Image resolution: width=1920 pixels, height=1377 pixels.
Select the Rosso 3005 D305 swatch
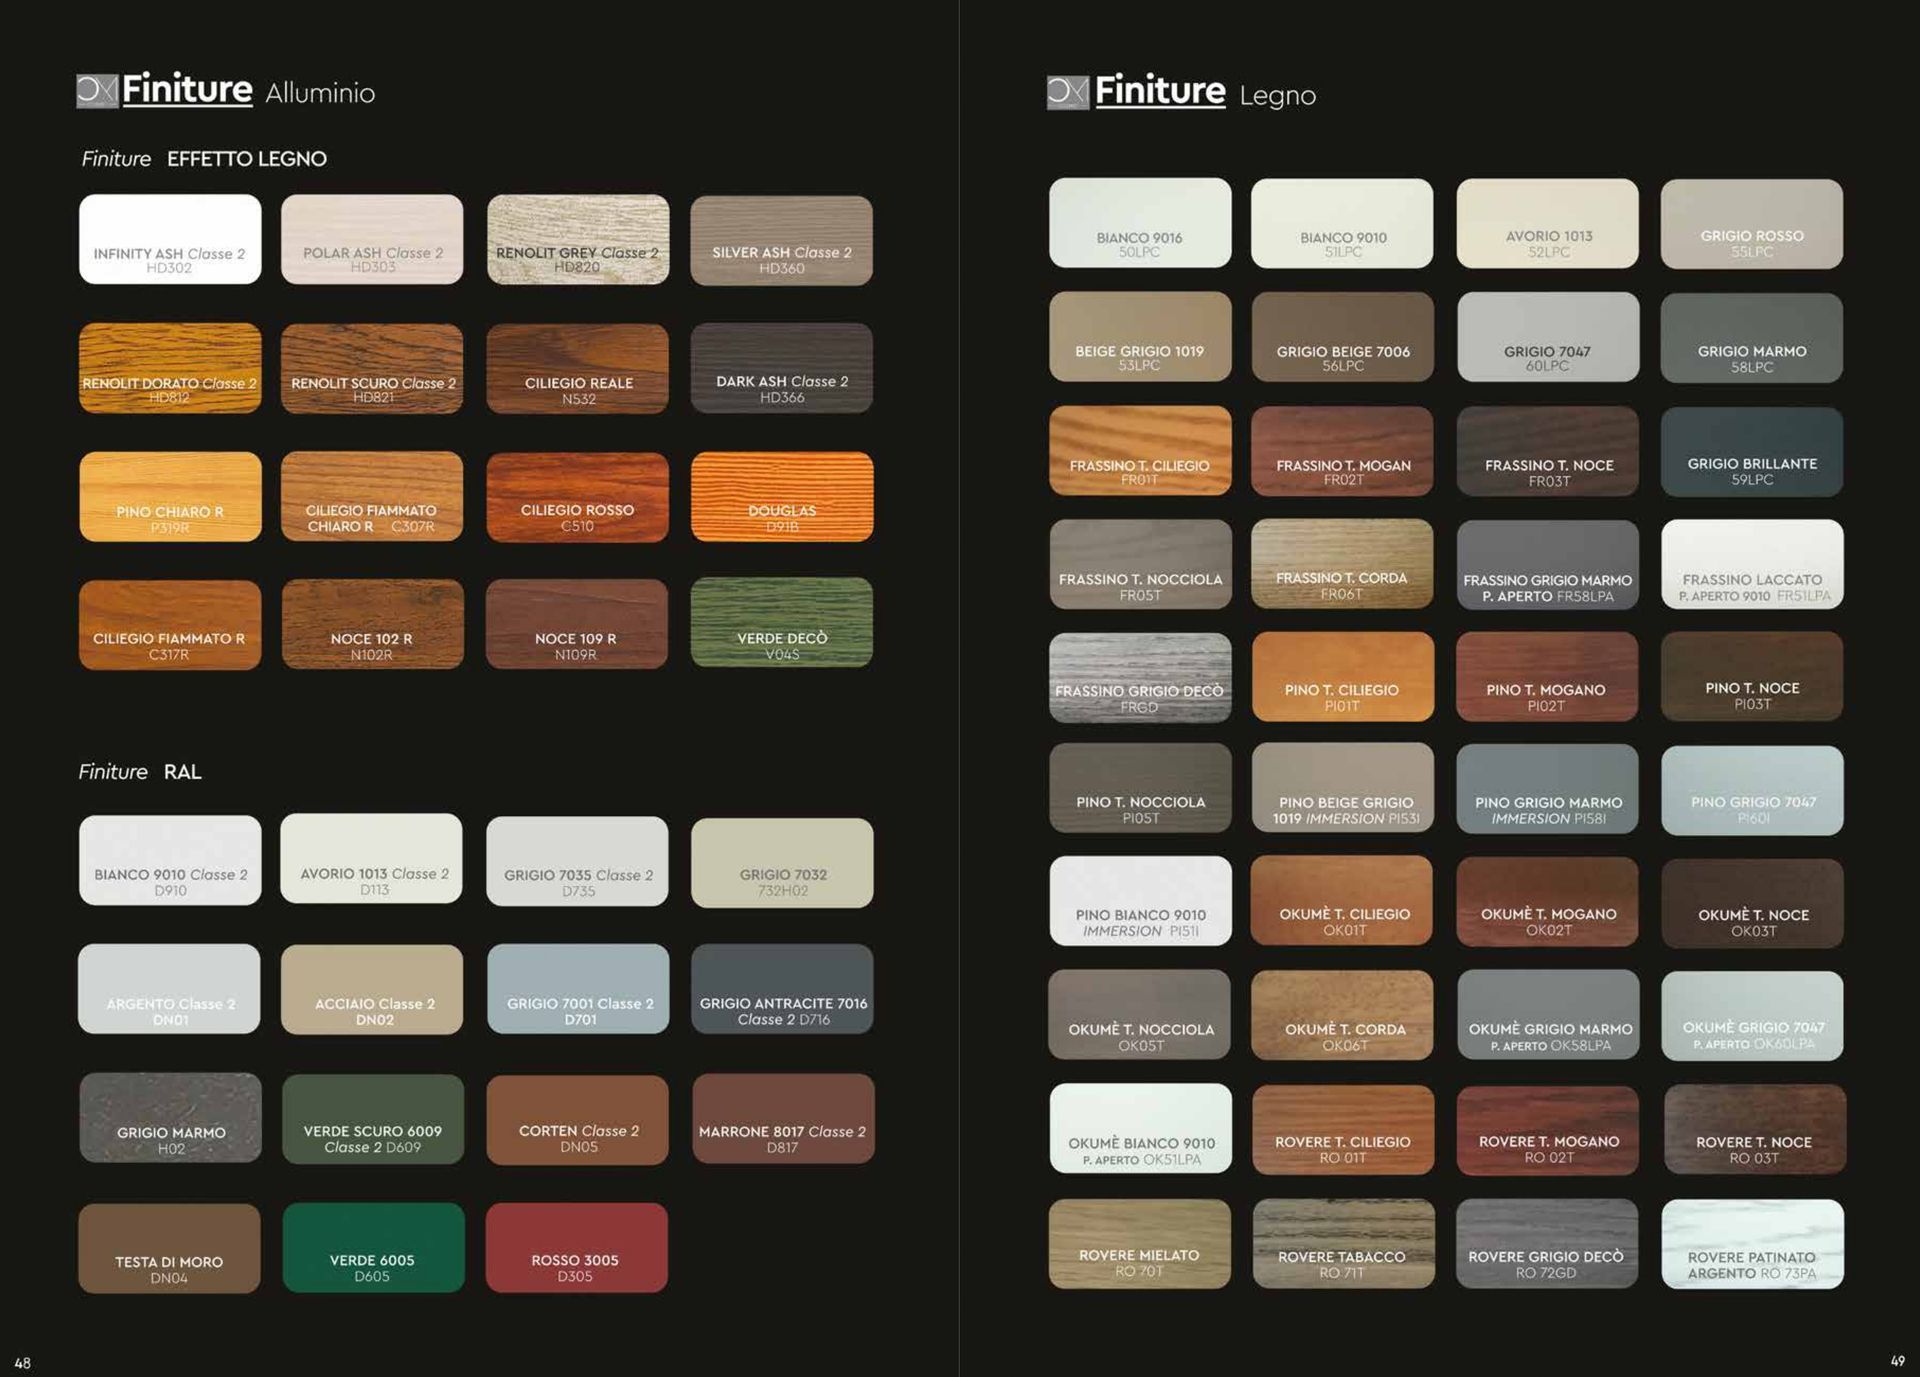coord(576,1248)
